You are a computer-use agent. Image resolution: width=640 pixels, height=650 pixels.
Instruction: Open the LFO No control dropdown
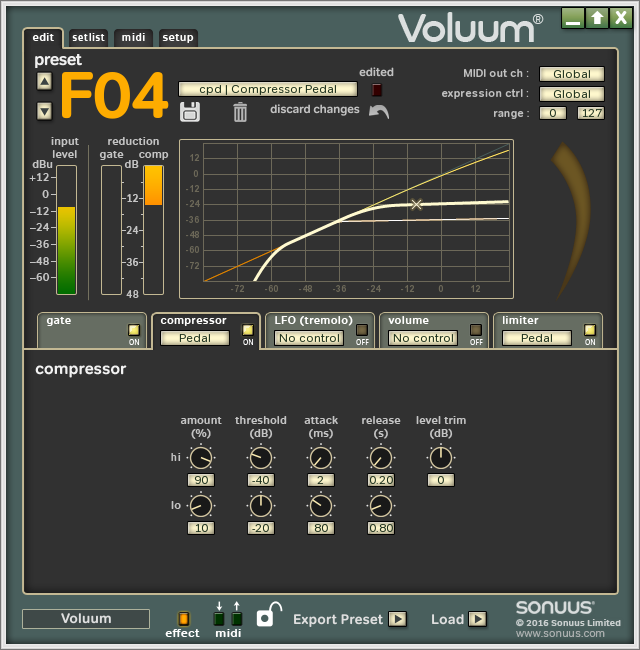pos(309,338)
